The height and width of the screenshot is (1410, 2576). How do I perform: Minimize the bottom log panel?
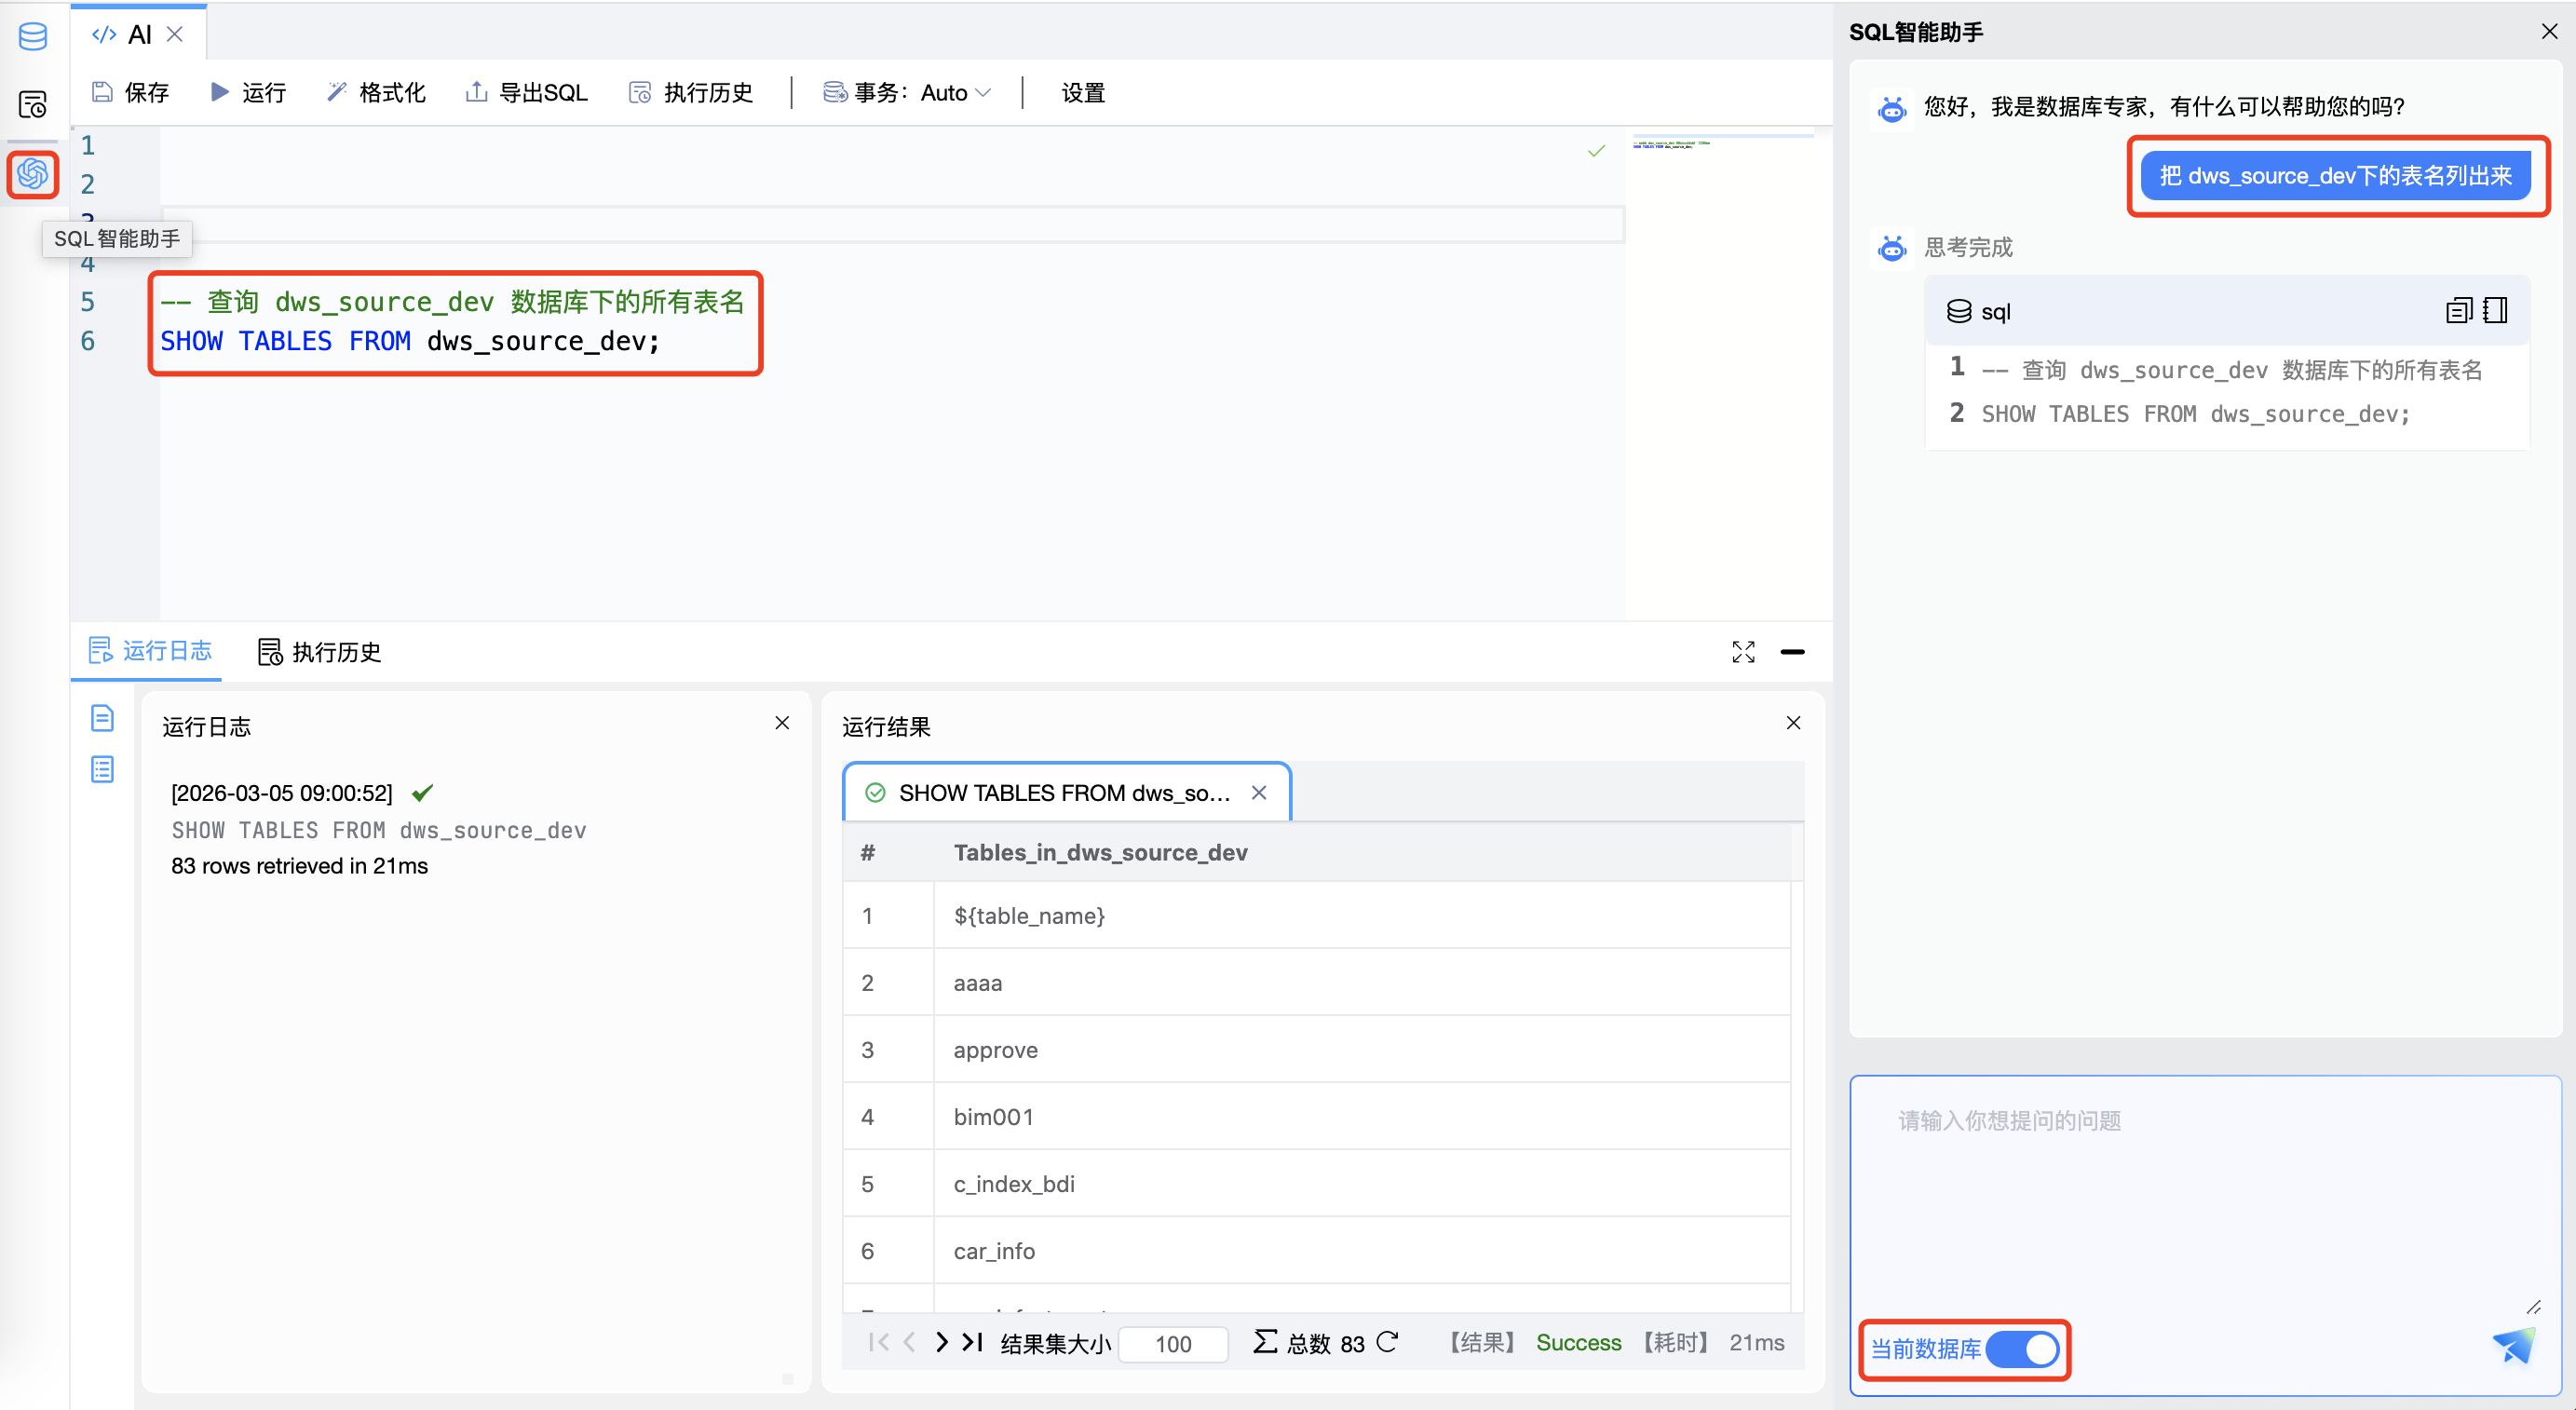1792,652
